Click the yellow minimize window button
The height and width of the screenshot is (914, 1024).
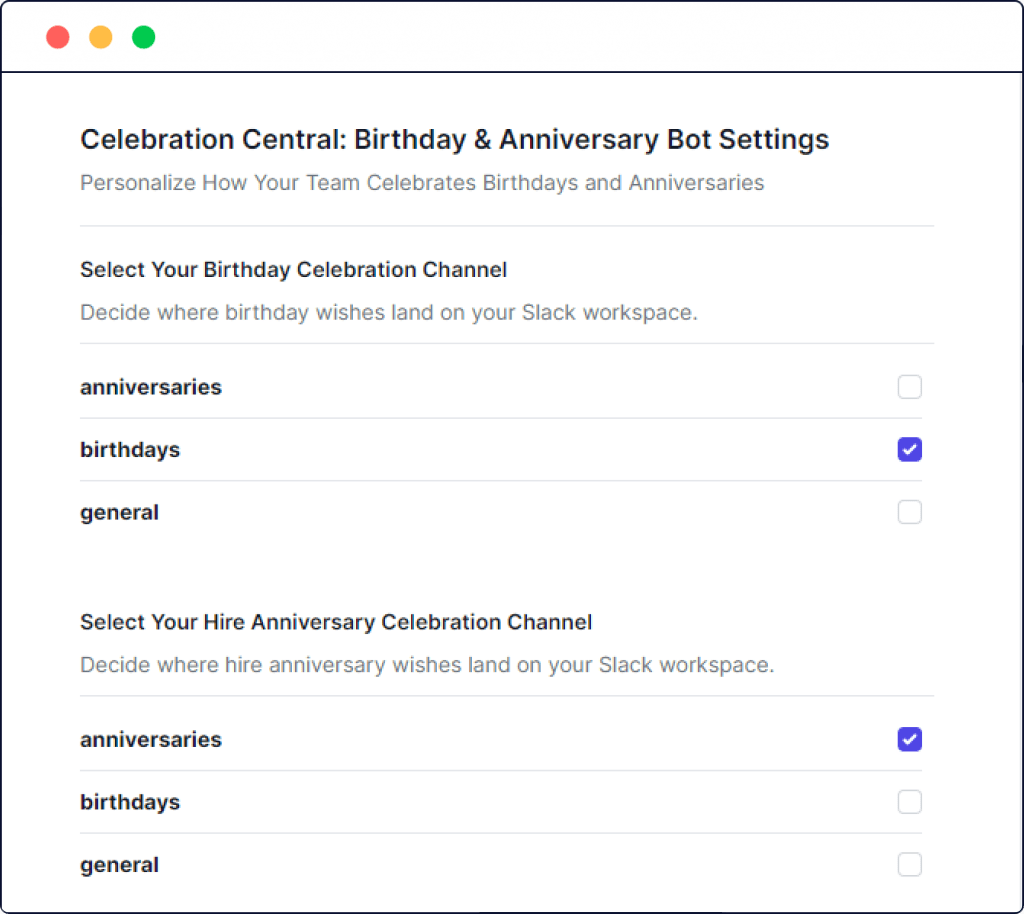coord(100,36)
